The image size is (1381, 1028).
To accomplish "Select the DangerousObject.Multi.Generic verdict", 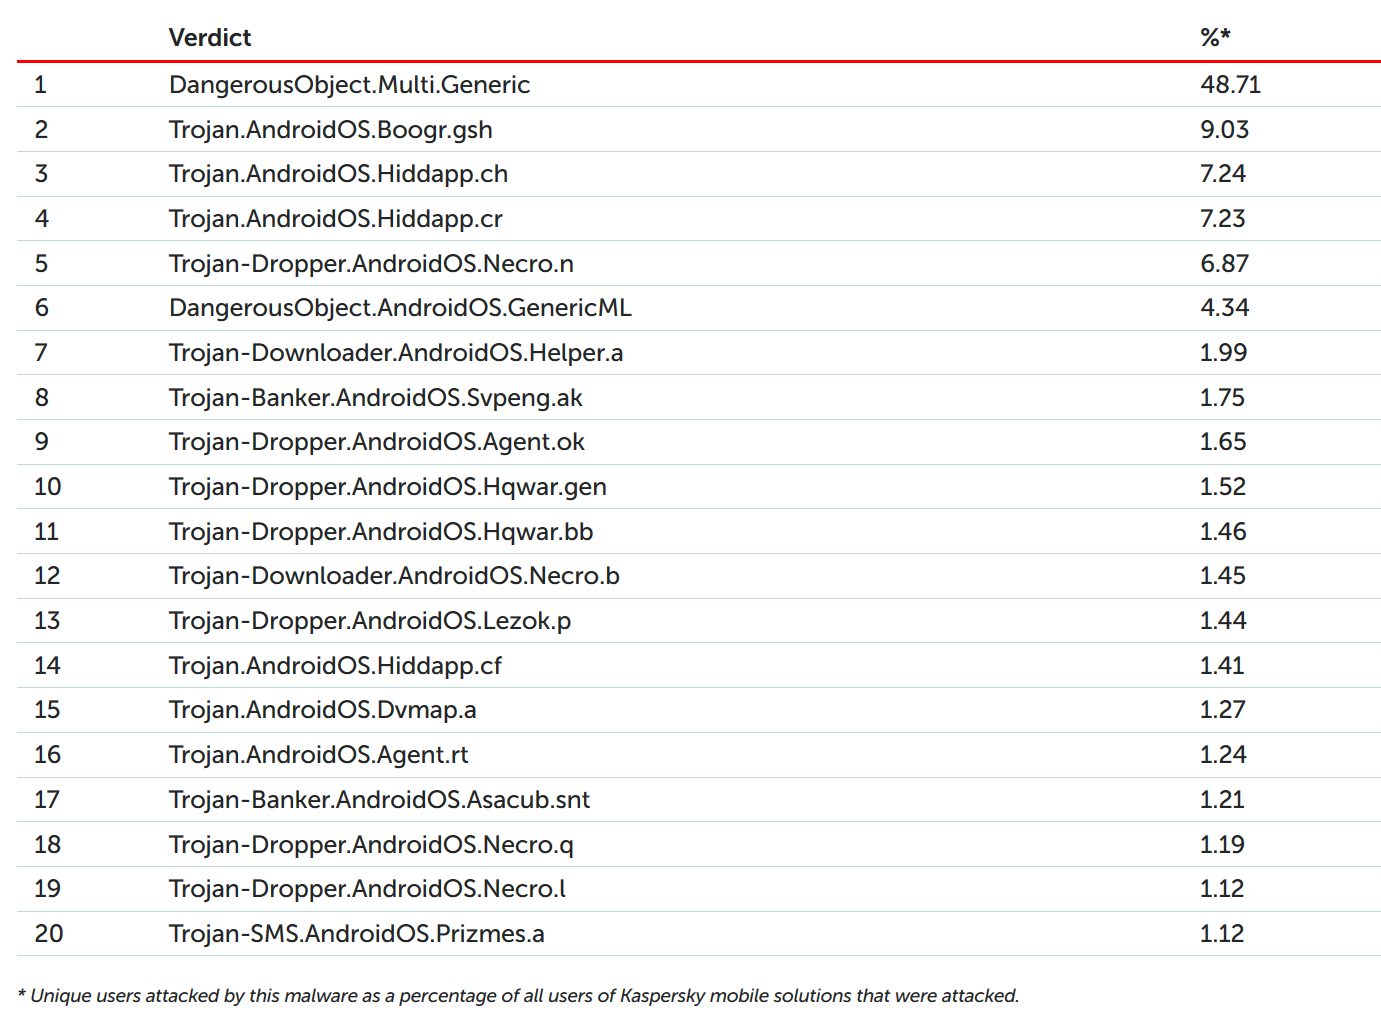I will 349,85.
